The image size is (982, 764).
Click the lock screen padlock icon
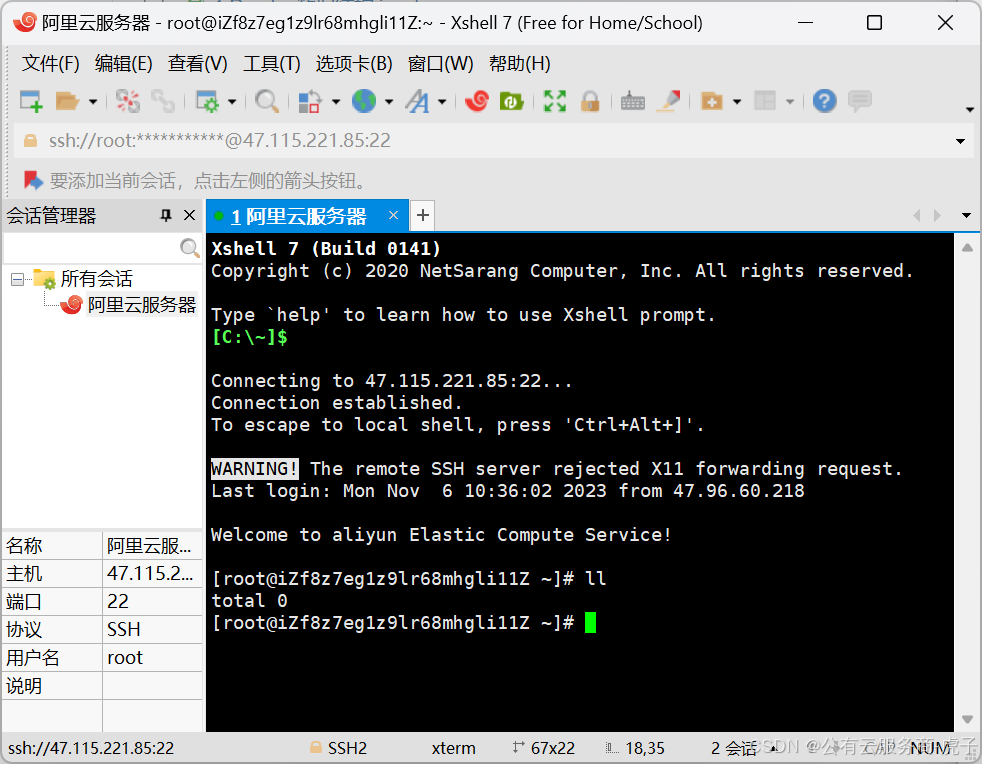coord(590,101)
